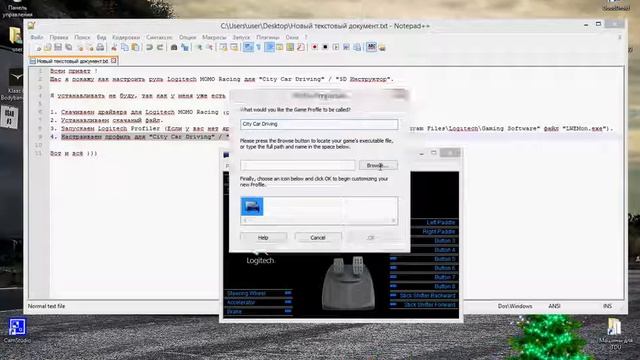Click the Replace toolbar icon

[x=185, y=48]
